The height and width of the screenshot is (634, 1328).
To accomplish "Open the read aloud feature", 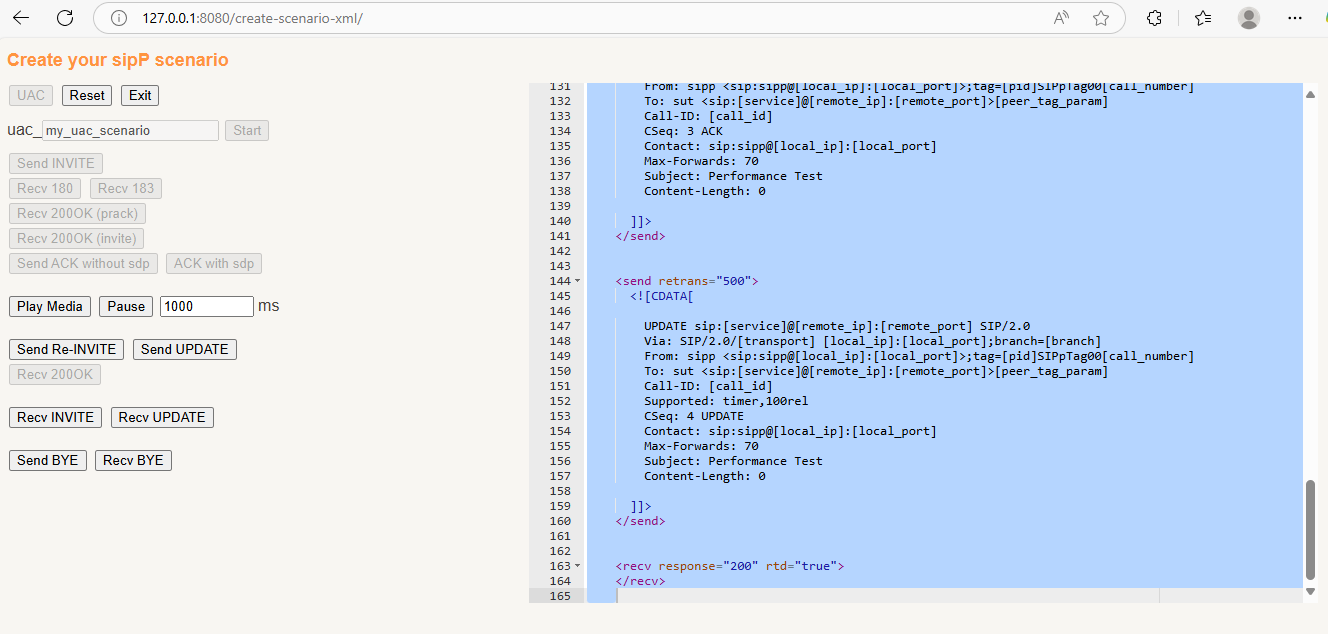I will point(1060,17).
